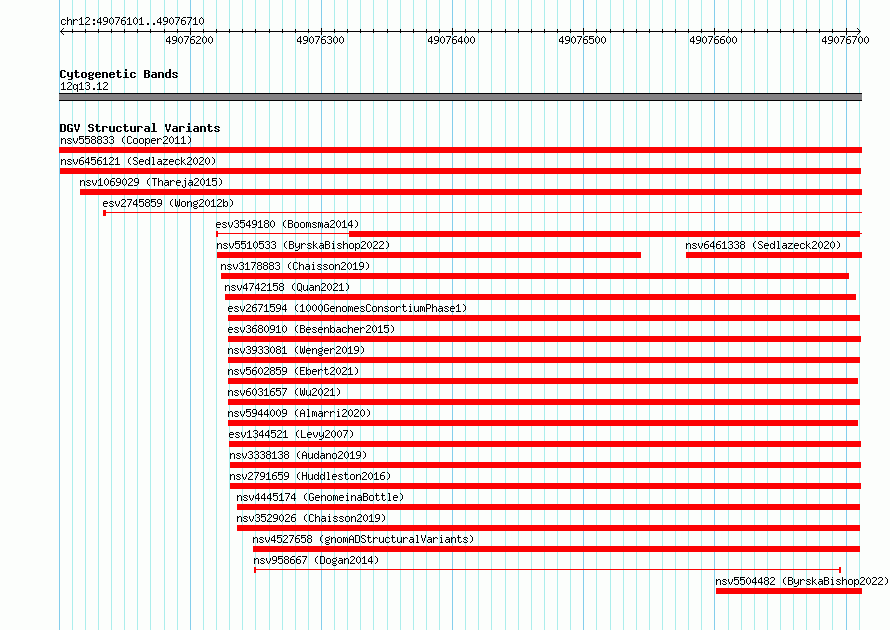Viewport: 890px width, 630px height.
Task: Open nsv3529026 (Chaisson2019) variant
Action: pyautogui.click(x=311, y=518)
